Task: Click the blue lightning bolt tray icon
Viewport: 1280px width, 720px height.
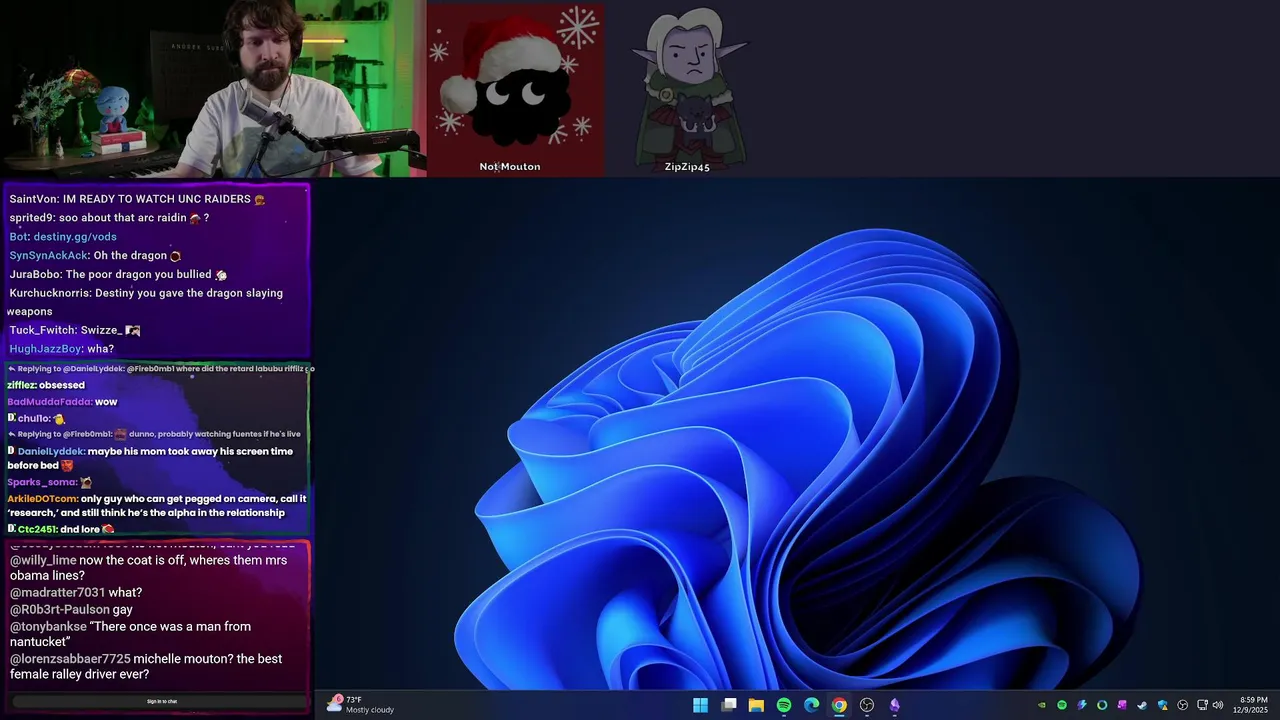Action: (x=1082, y=705)
